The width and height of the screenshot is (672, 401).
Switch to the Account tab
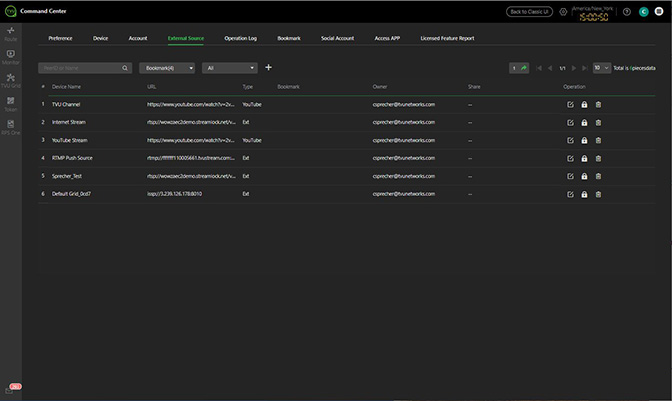[x=138, y=38]
